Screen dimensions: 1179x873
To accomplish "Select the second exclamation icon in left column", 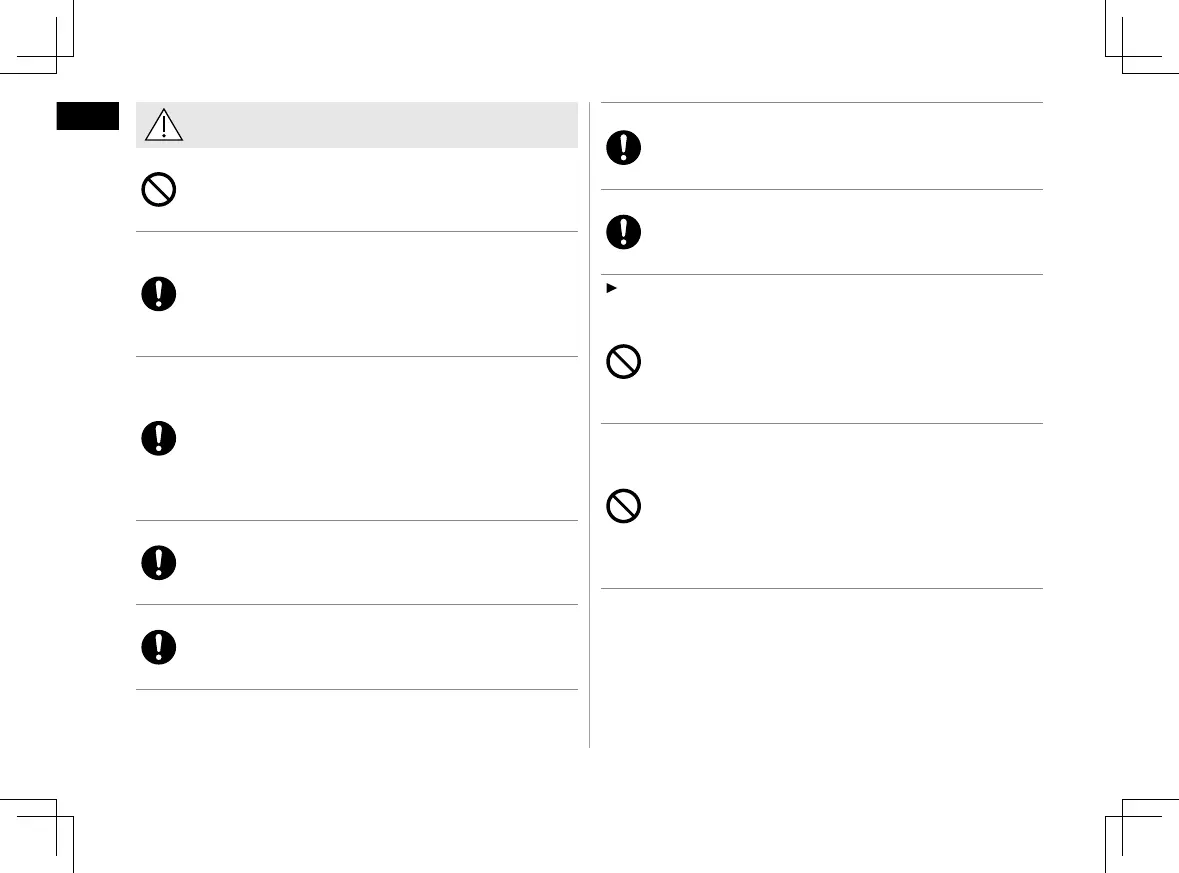I will tap(159, 439).
